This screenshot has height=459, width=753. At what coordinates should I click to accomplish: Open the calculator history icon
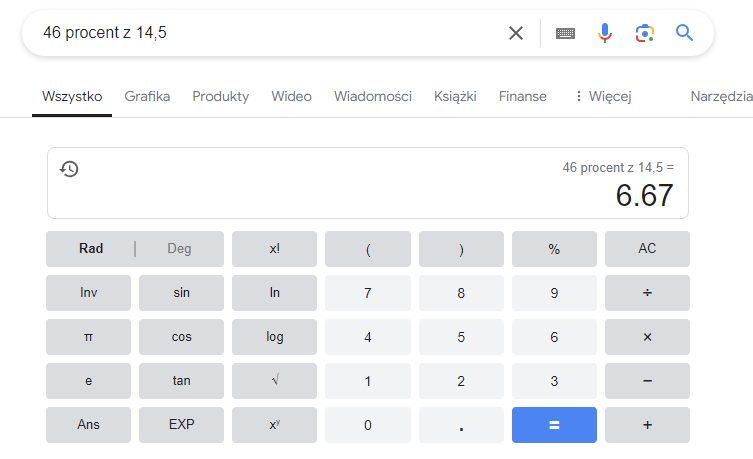pos(69,169)
